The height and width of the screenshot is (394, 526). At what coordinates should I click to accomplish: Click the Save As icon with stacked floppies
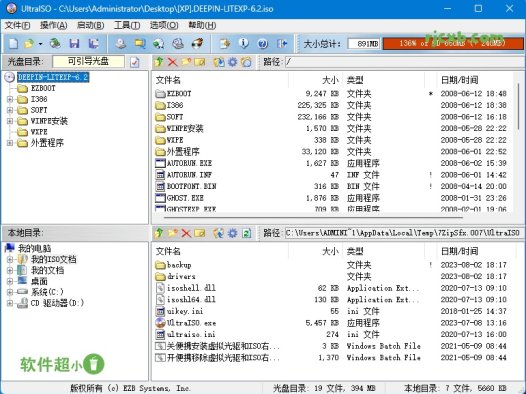coord(94,44)
